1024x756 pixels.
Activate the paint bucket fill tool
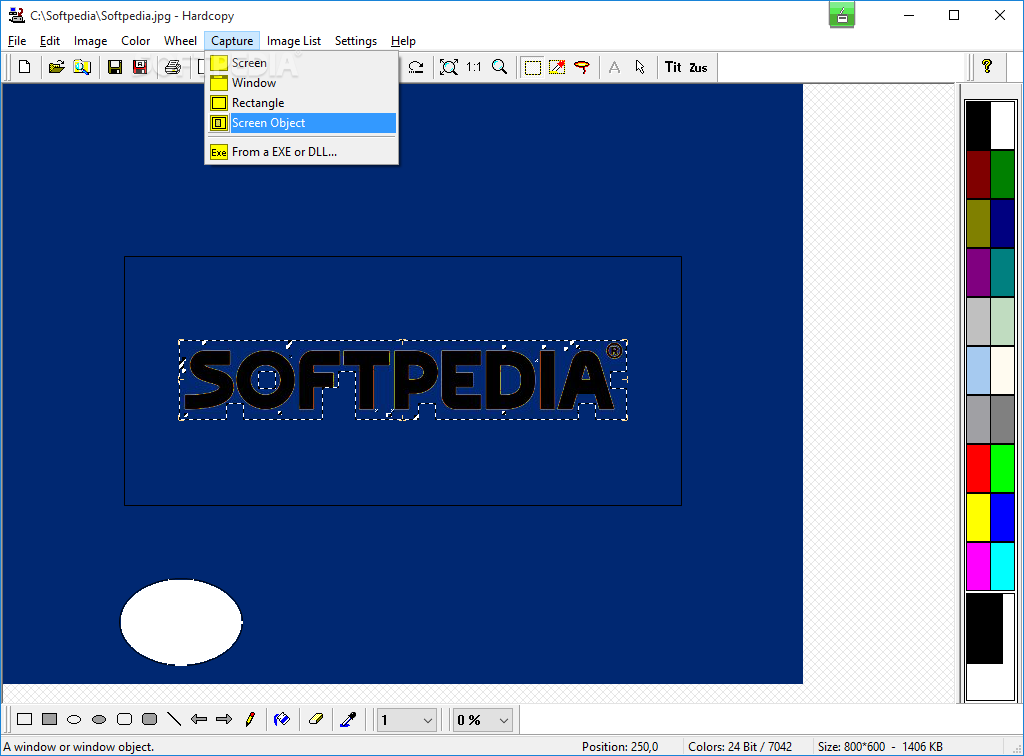click(x=282, y=719)
